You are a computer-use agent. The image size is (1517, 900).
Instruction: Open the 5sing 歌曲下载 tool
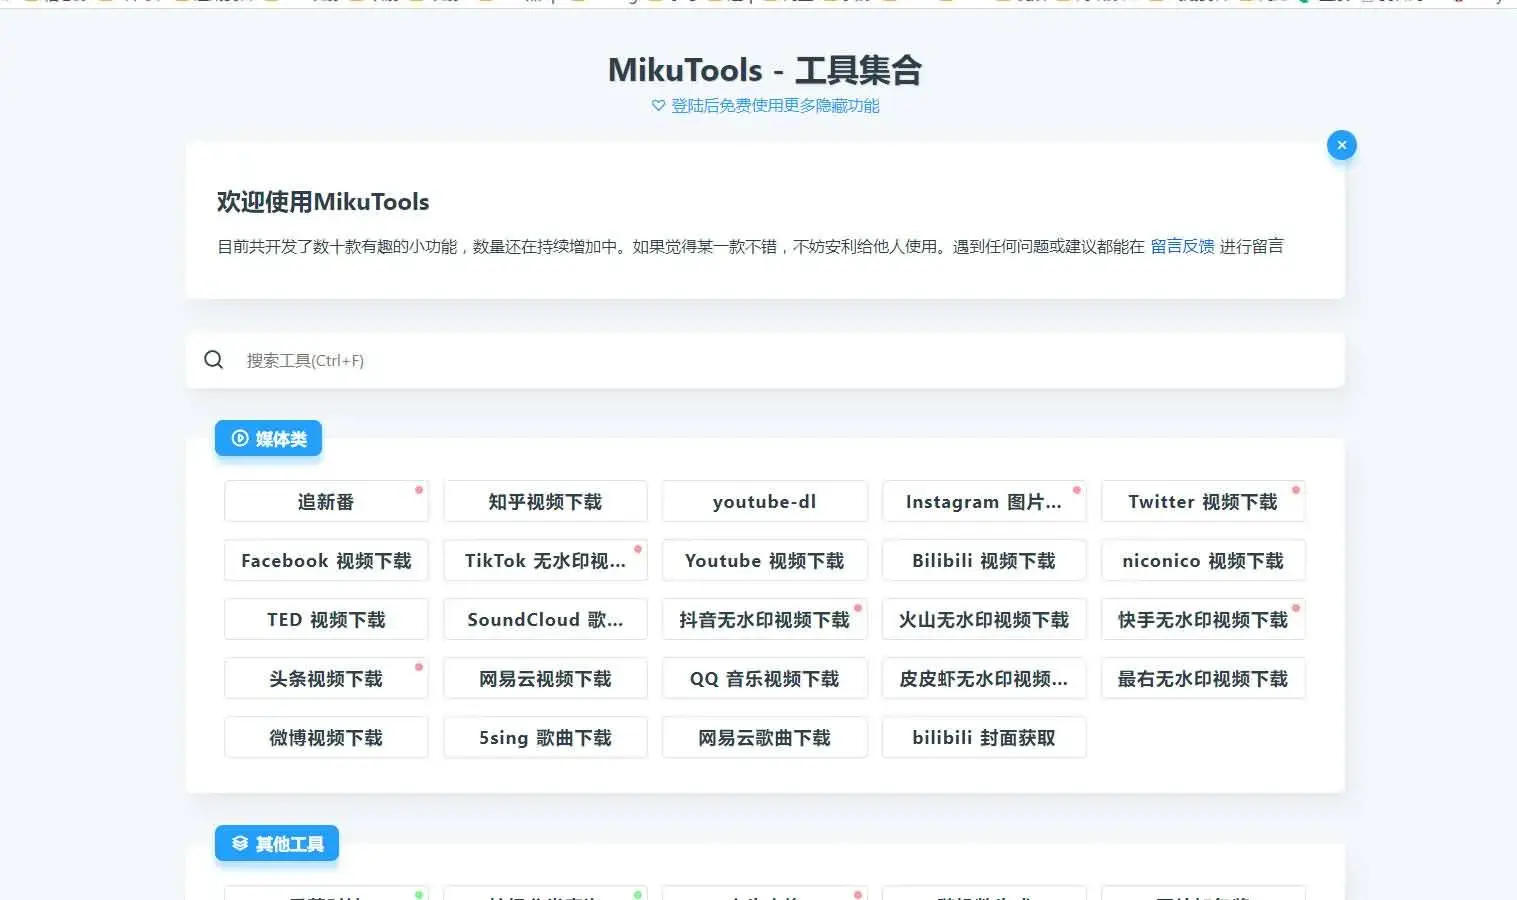pos(545,738)
